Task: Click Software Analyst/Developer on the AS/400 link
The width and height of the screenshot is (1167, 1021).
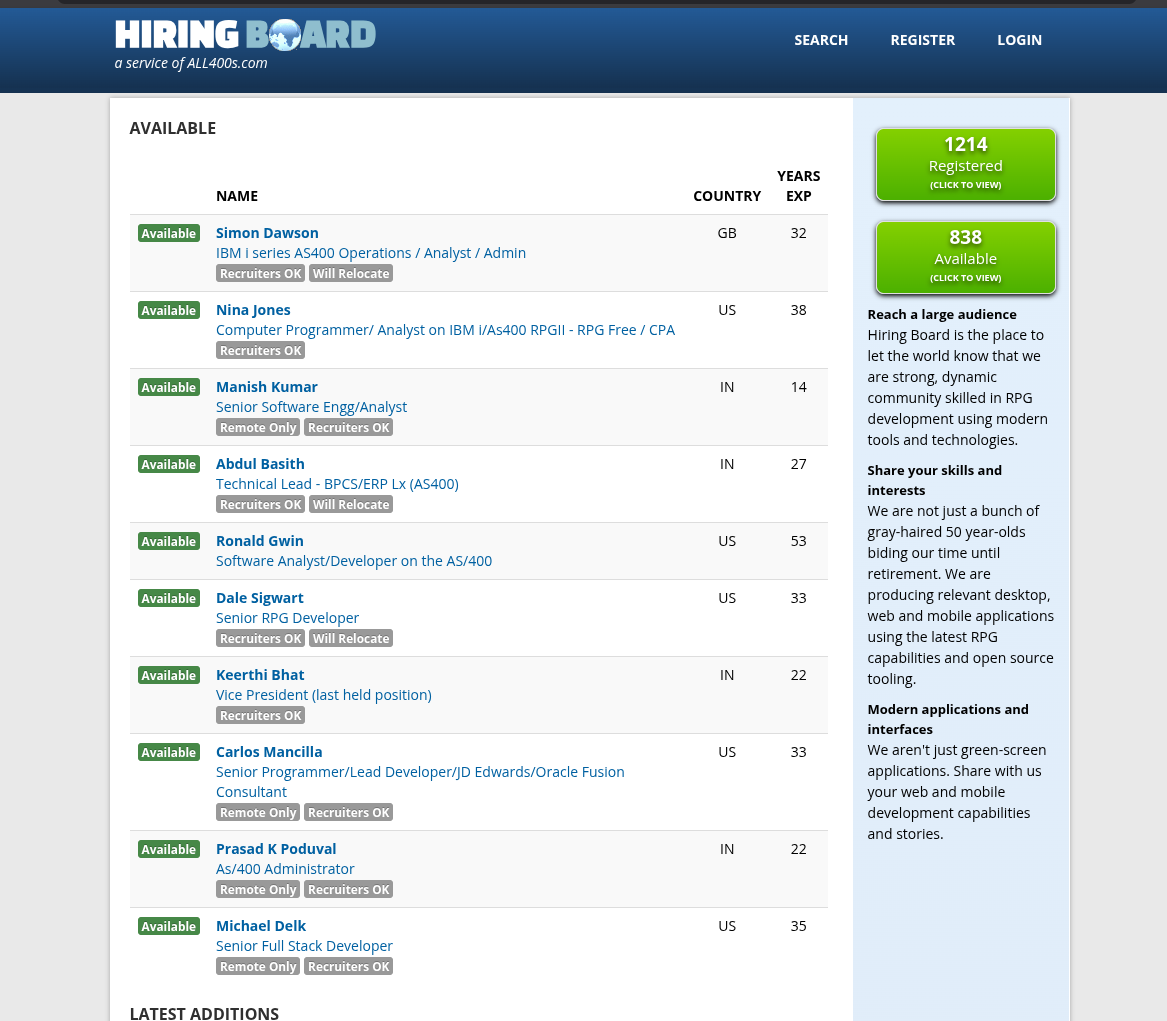Action: click(x=354, y=561)
